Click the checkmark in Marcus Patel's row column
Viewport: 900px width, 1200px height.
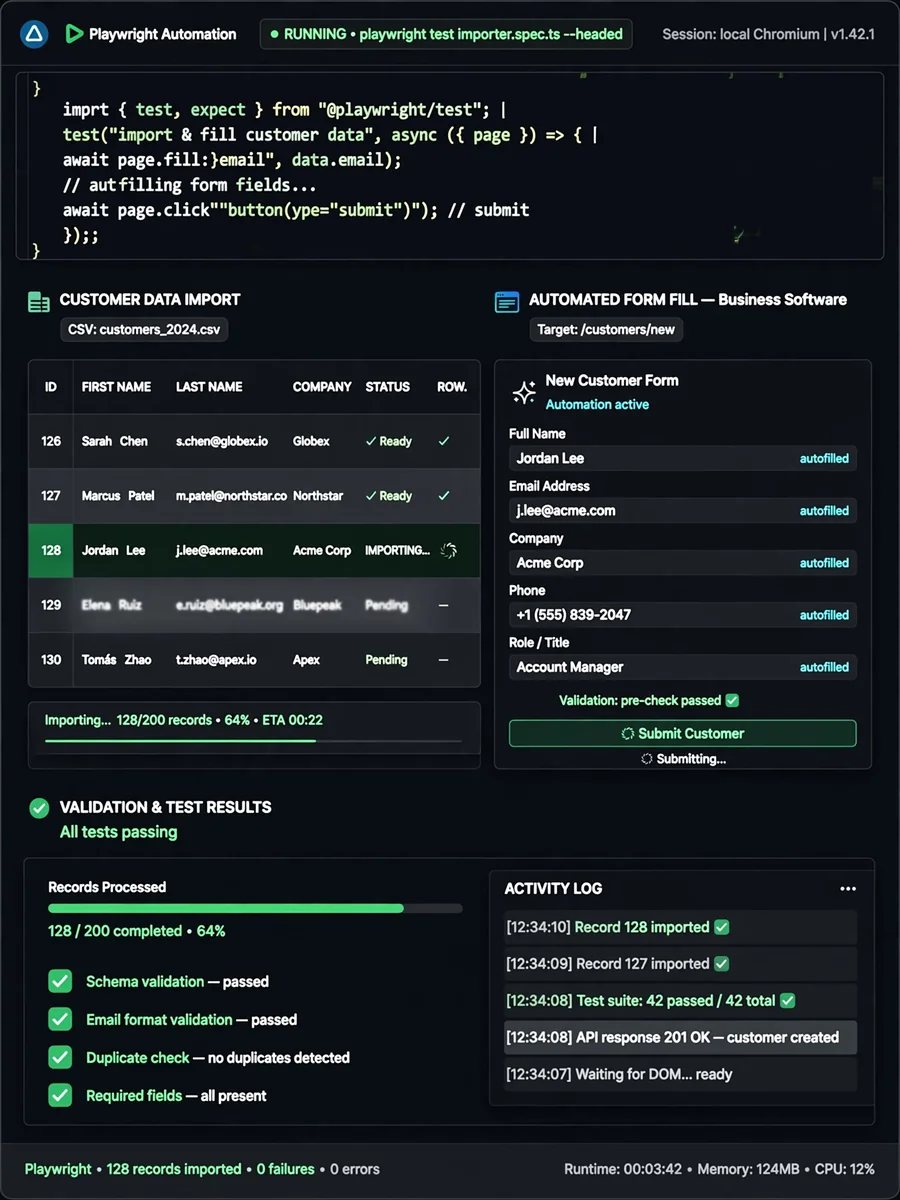(x=444, y=495)
